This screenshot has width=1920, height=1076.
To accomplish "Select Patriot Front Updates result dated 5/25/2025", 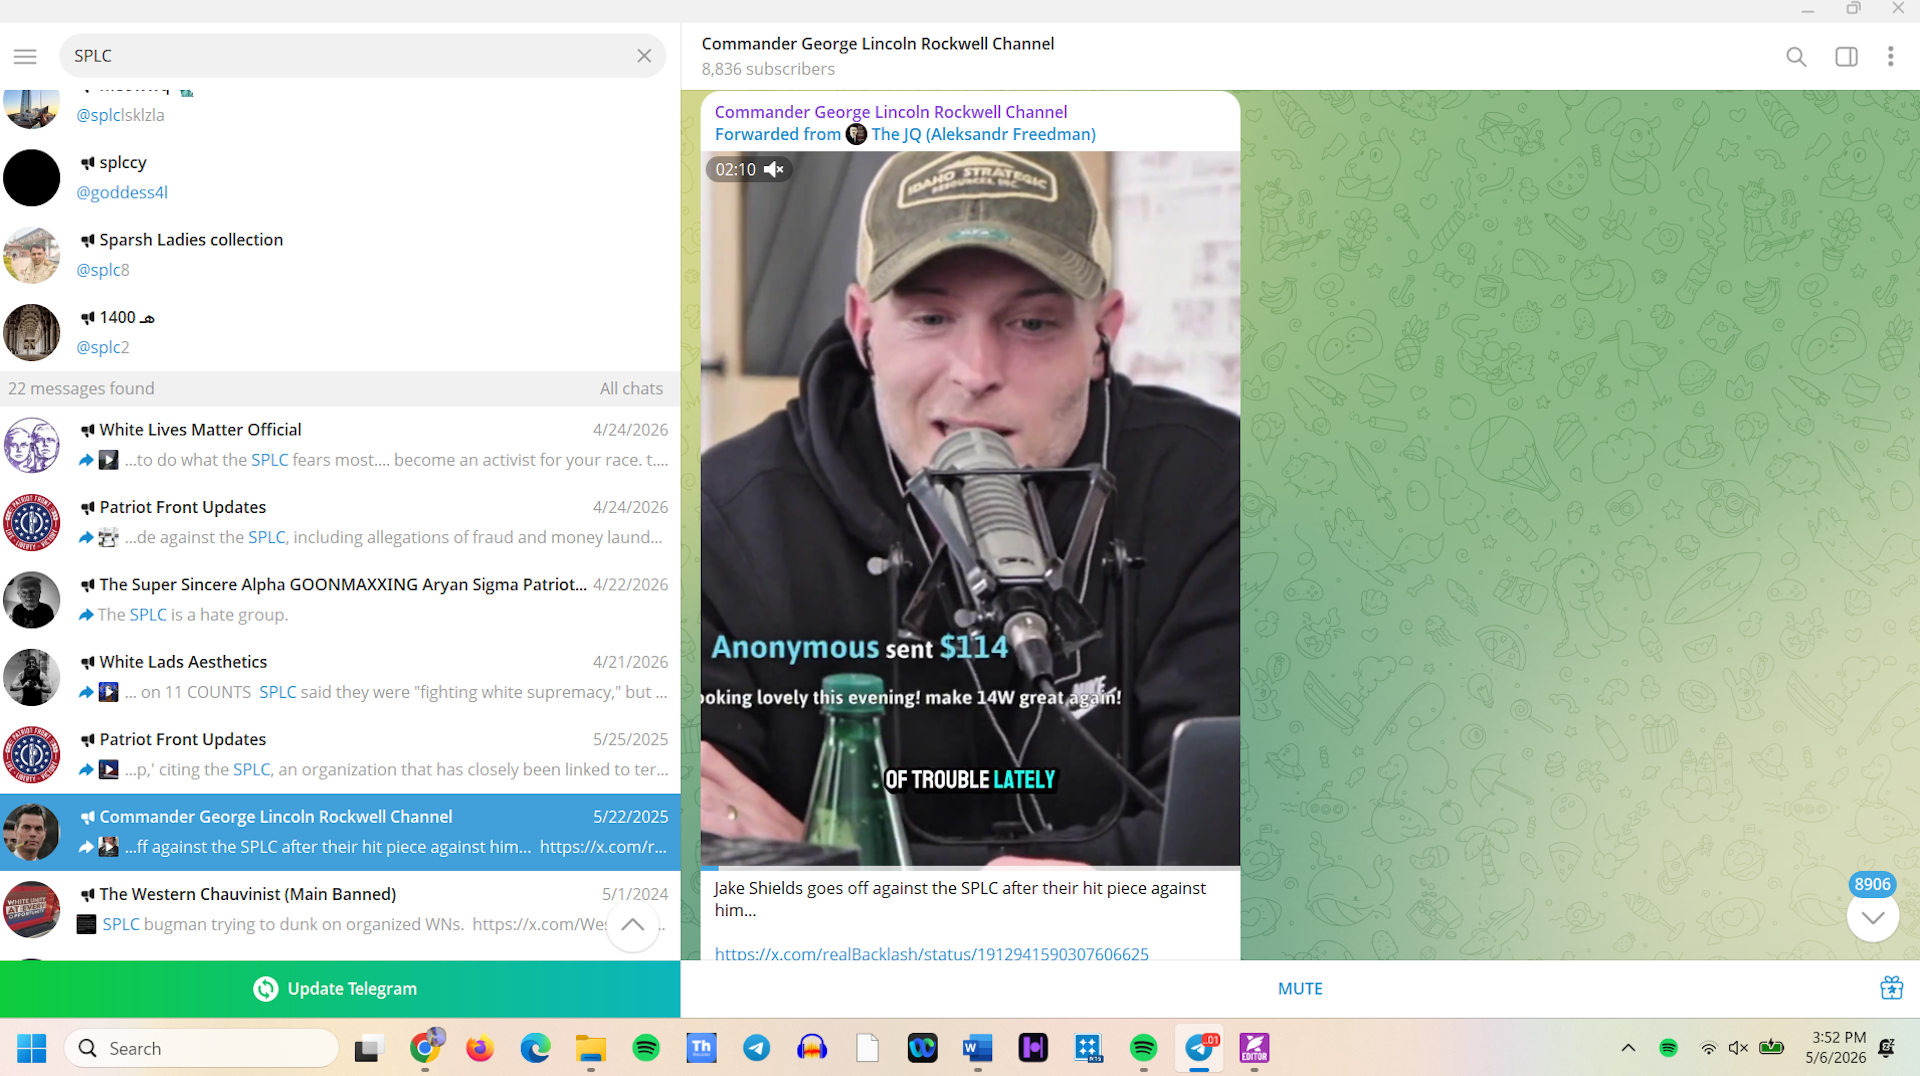I will (340, 755).
